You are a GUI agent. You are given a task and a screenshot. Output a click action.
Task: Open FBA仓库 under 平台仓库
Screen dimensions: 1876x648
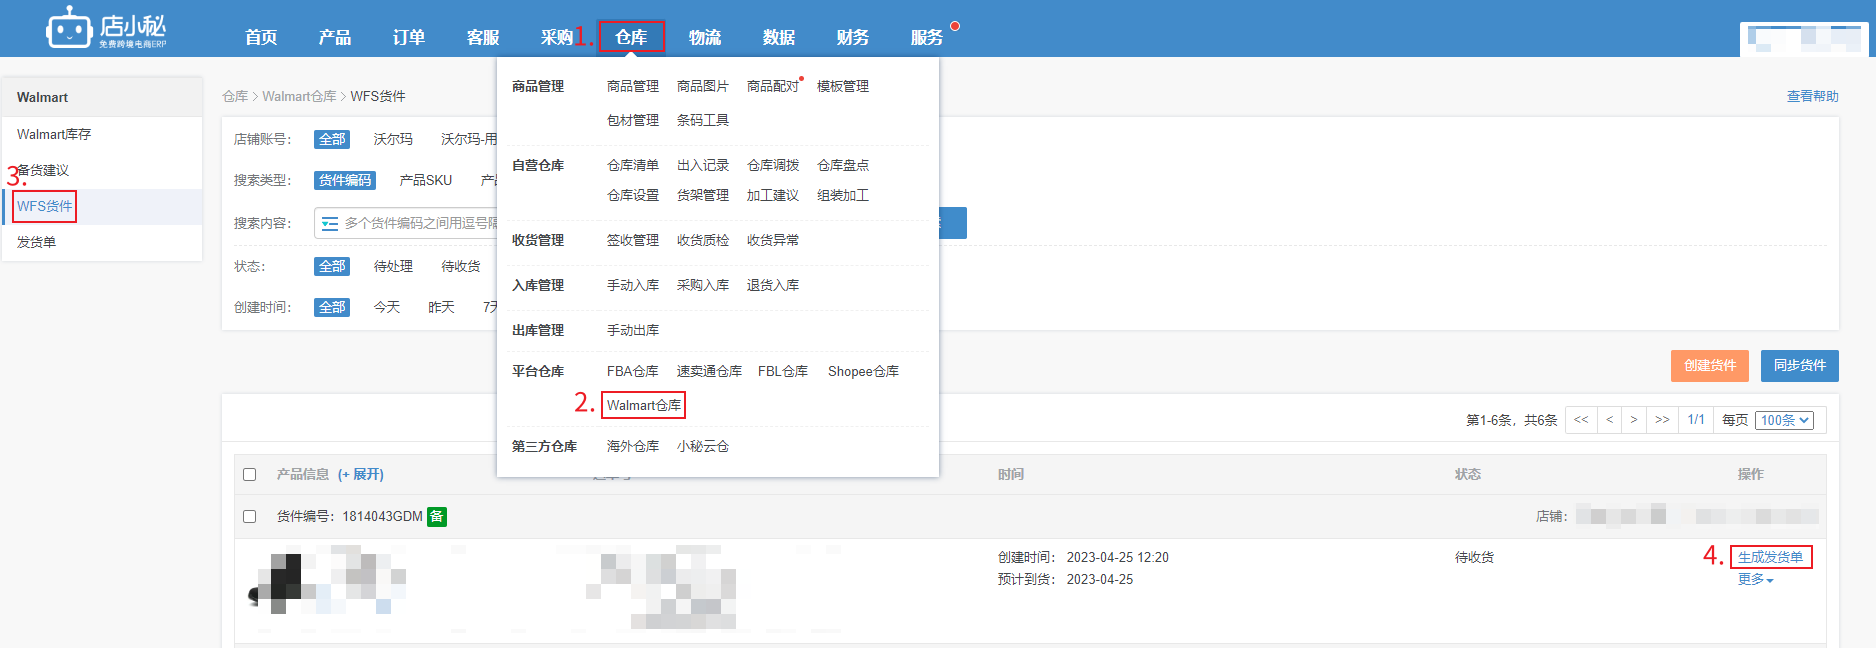tap(633, 371)
